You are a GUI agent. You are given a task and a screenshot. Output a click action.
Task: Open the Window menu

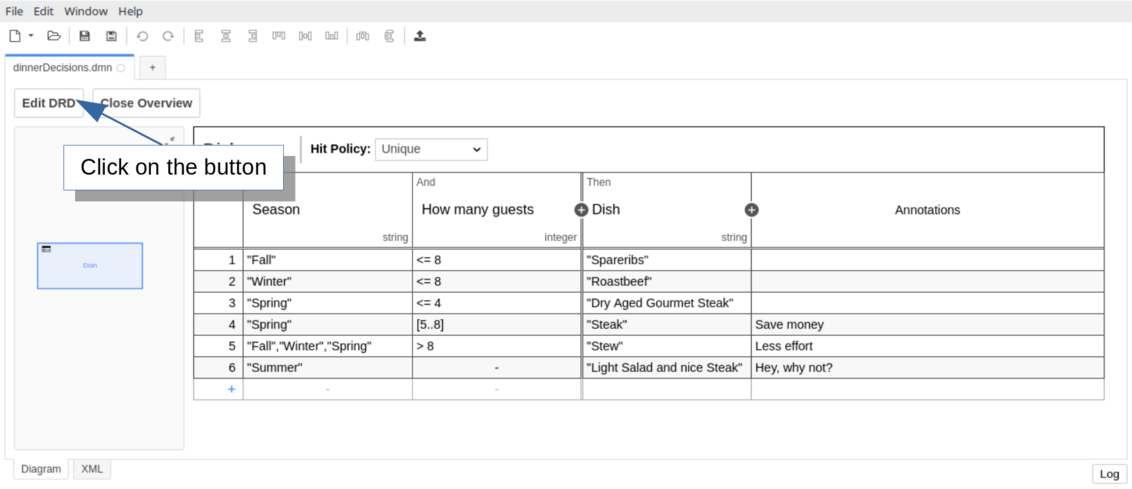point(86,11)
